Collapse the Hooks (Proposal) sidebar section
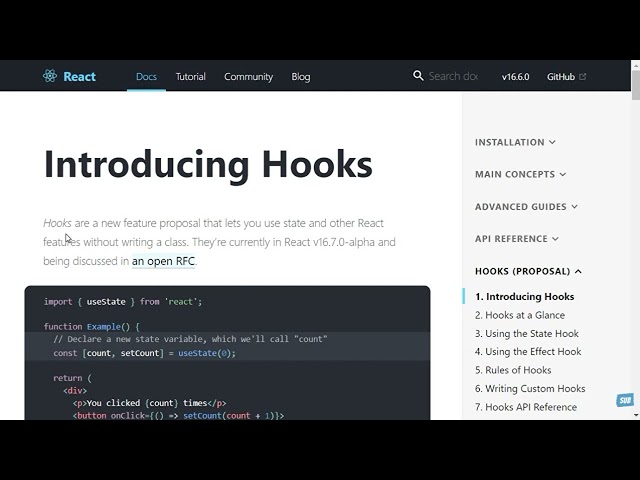The height and width of the screenshot is (480, 640). click(528, 271)
